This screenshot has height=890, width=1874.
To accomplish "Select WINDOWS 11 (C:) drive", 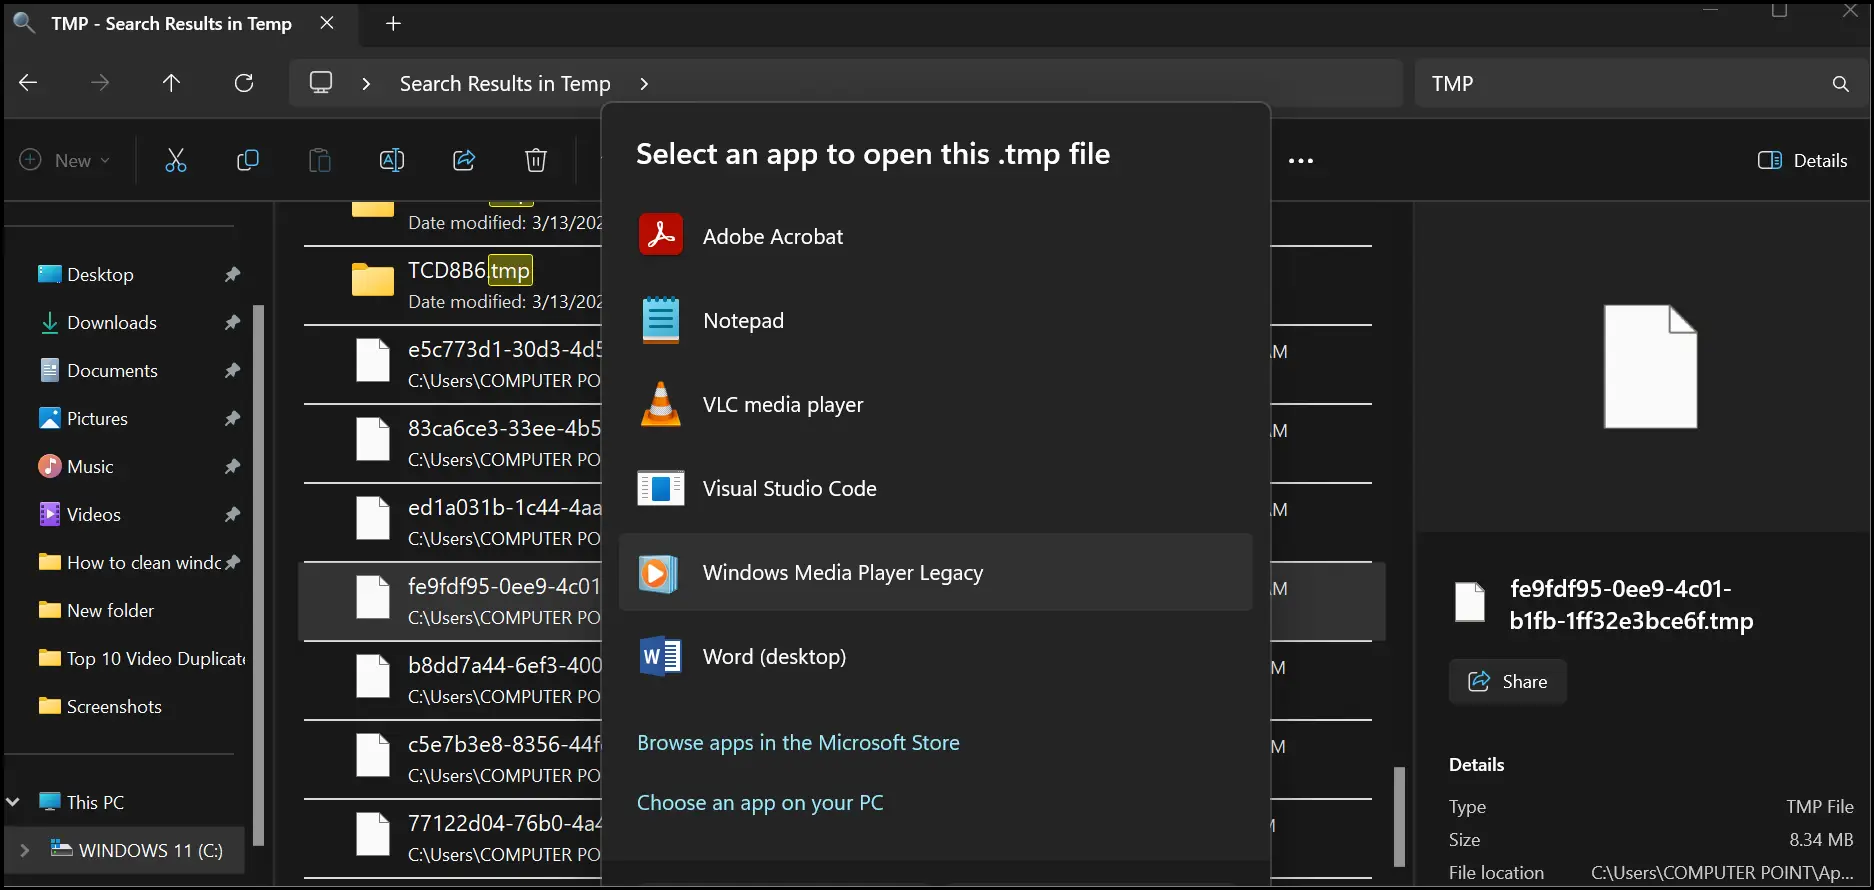I will click(137, 850).
